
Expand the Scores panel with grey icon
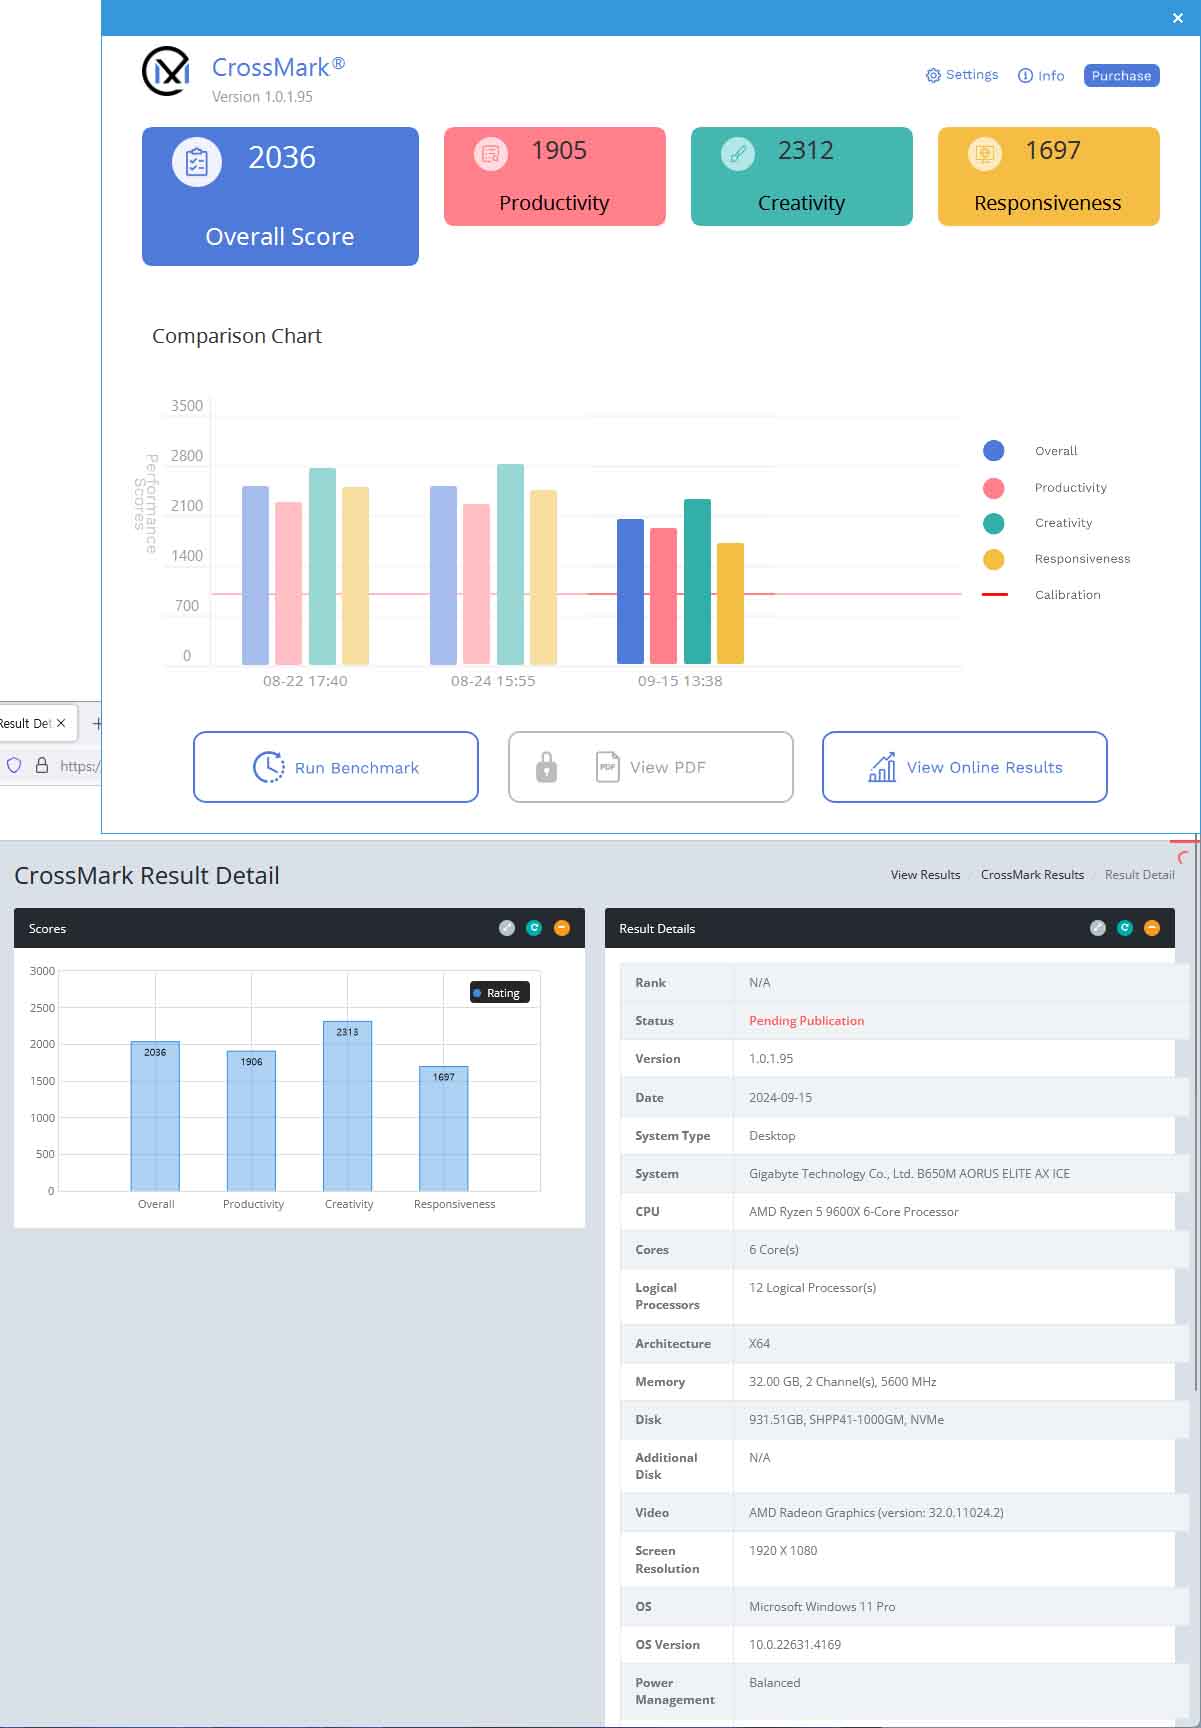tap(507, 928)
